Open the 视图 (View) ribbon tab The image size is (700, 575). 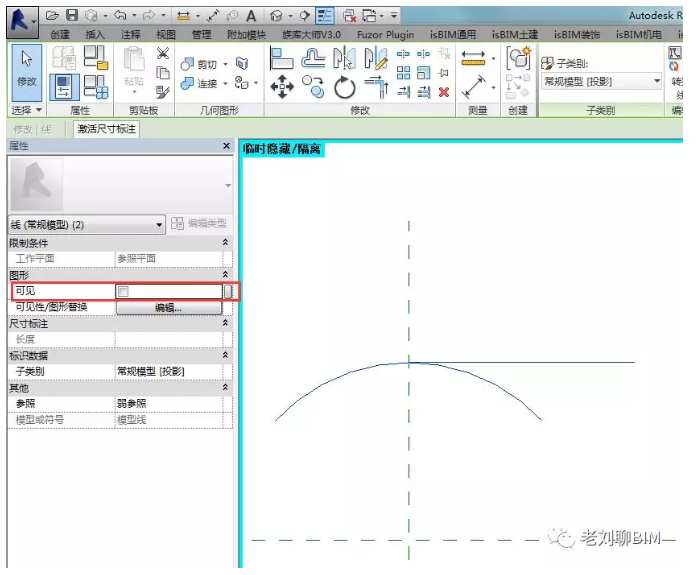[166, 34]
